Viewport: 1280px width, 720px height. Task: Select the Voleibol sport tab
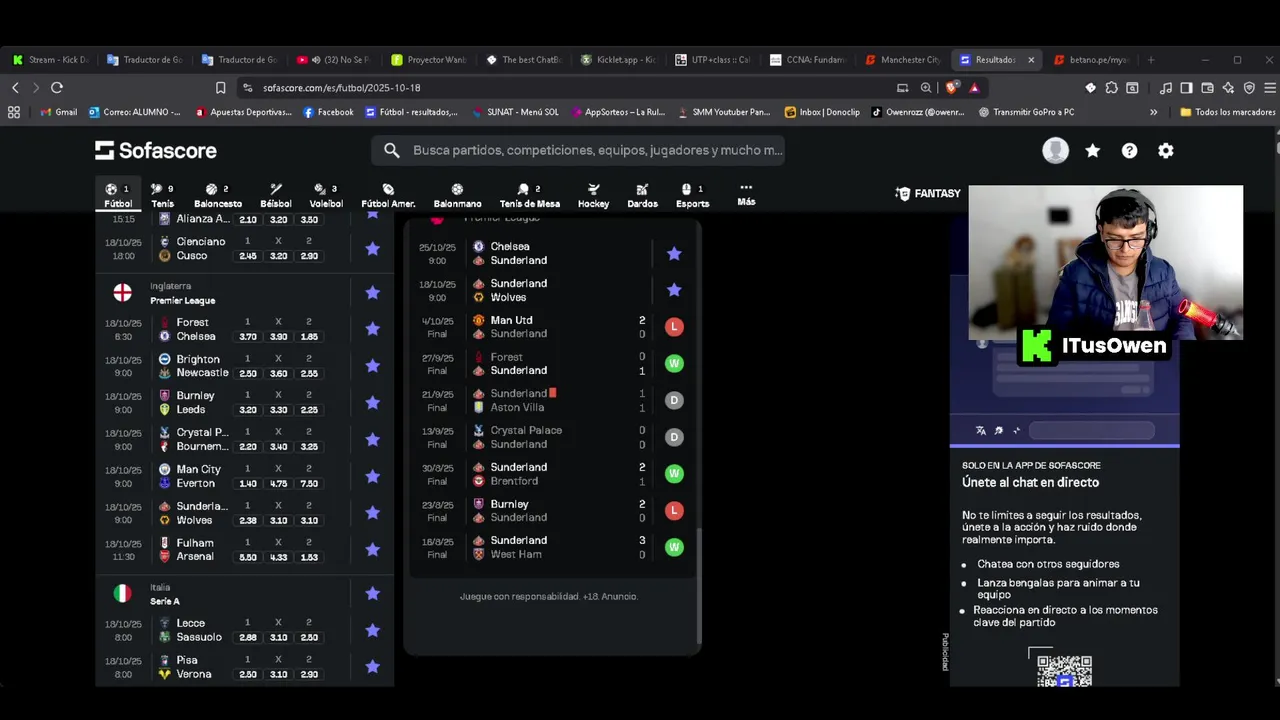326,195
